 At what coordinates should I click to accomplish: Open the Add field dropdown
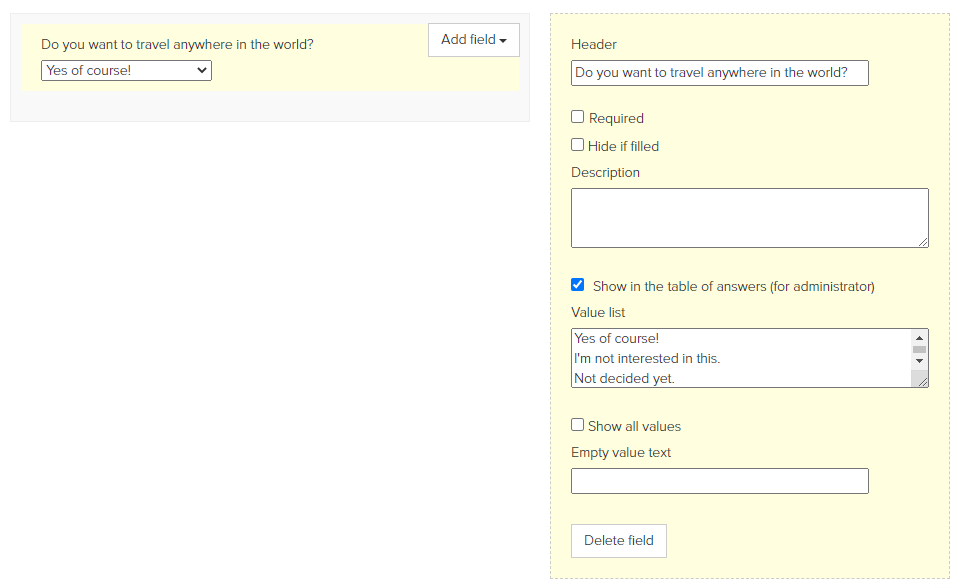[474, 40]
